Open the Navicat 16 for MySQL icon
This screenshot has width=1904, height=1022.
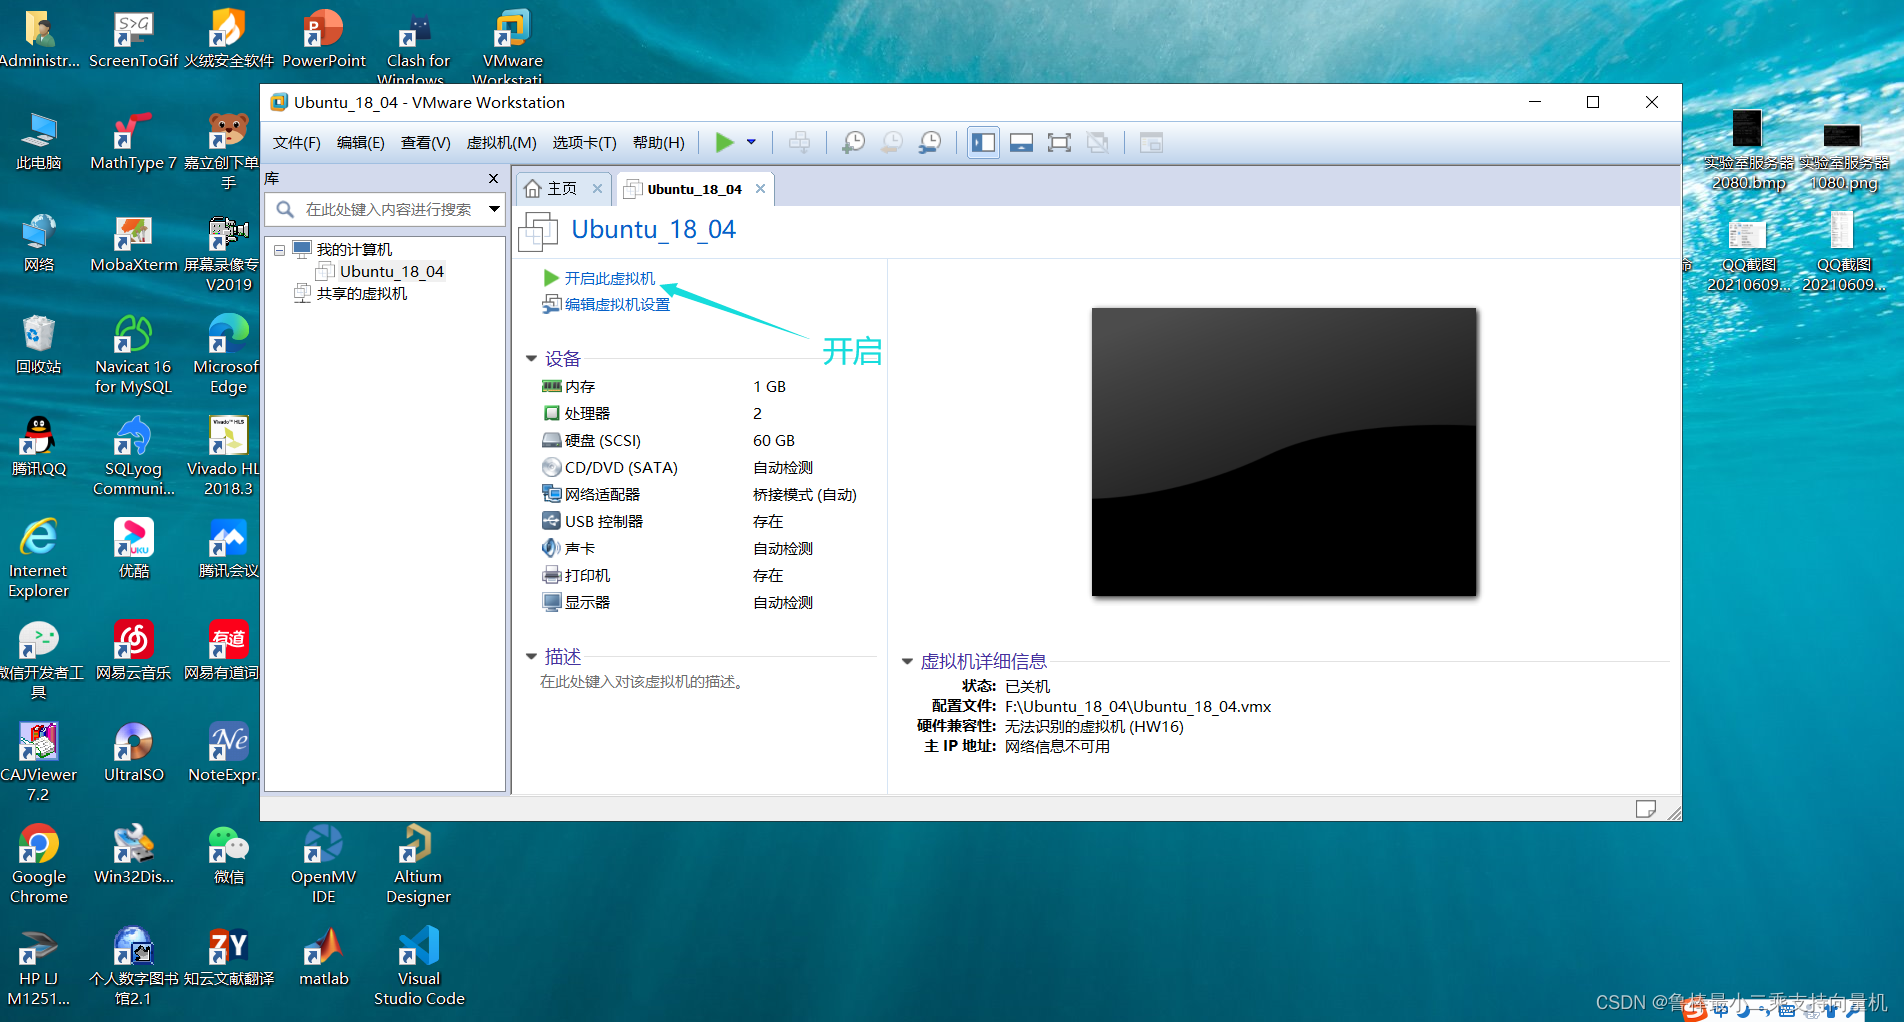(133, 355)
